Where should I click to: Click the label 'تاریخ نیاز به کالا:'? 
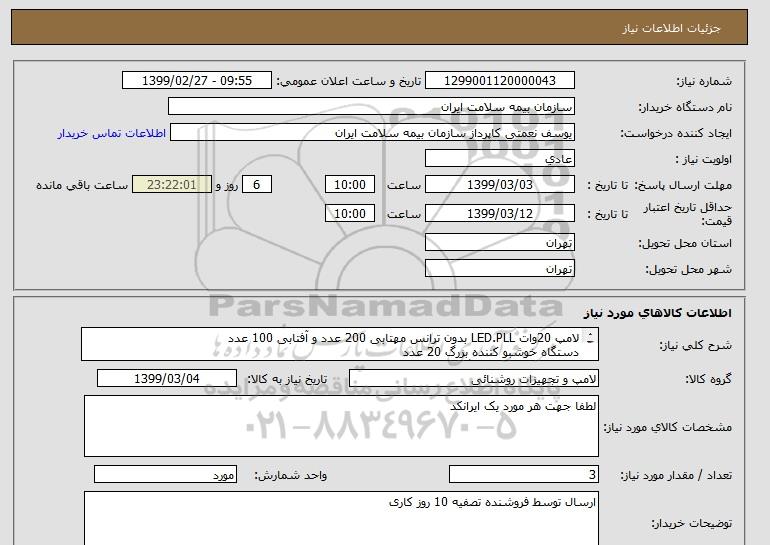(x=287, y=379)
